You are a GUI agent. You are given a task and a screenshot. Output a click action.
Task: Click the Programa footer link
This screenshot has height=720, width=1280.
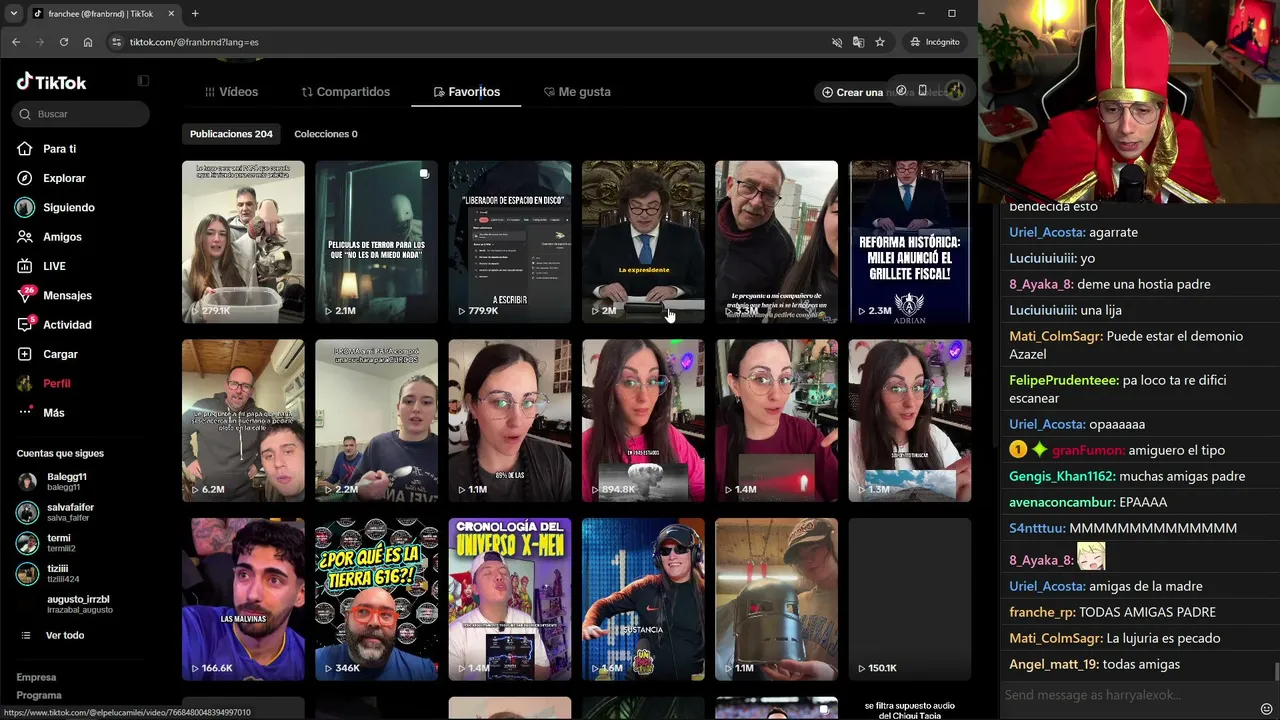point(39,695)
